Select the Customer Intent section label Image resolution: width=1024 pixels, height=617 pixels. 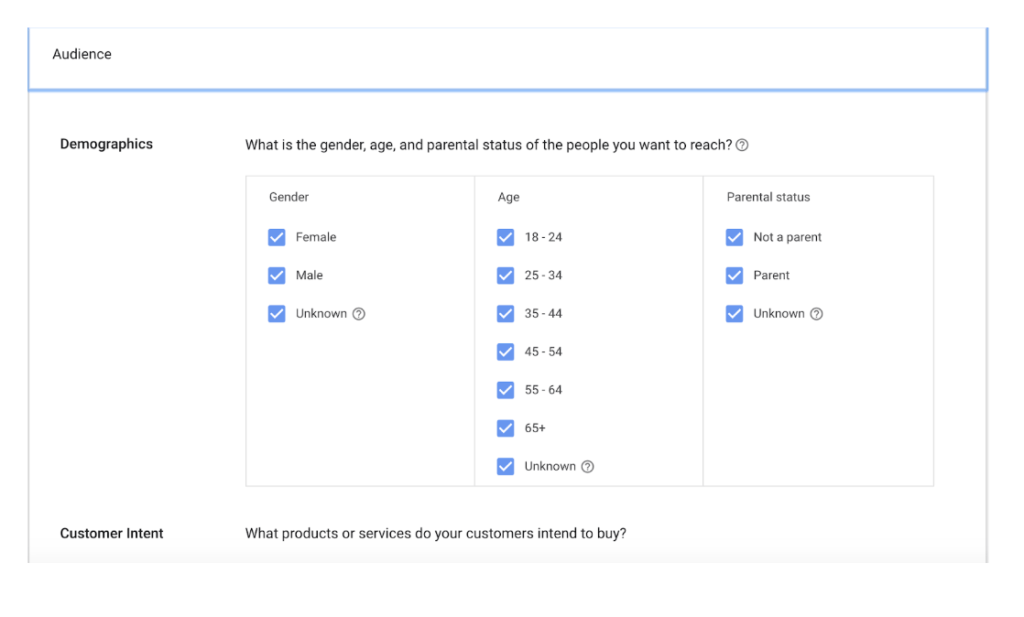coord(112,534)
